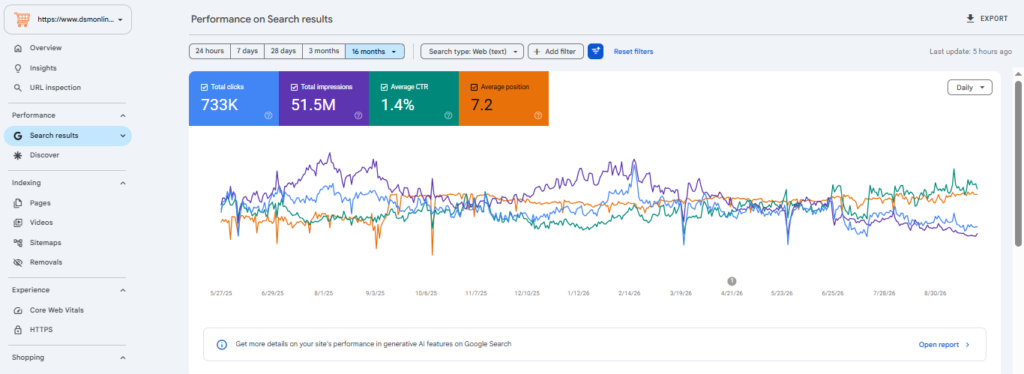The height and width of the screenshot is (374, 1024).
Task: Click the 7.2 Average position card
Action: [504, 99]
